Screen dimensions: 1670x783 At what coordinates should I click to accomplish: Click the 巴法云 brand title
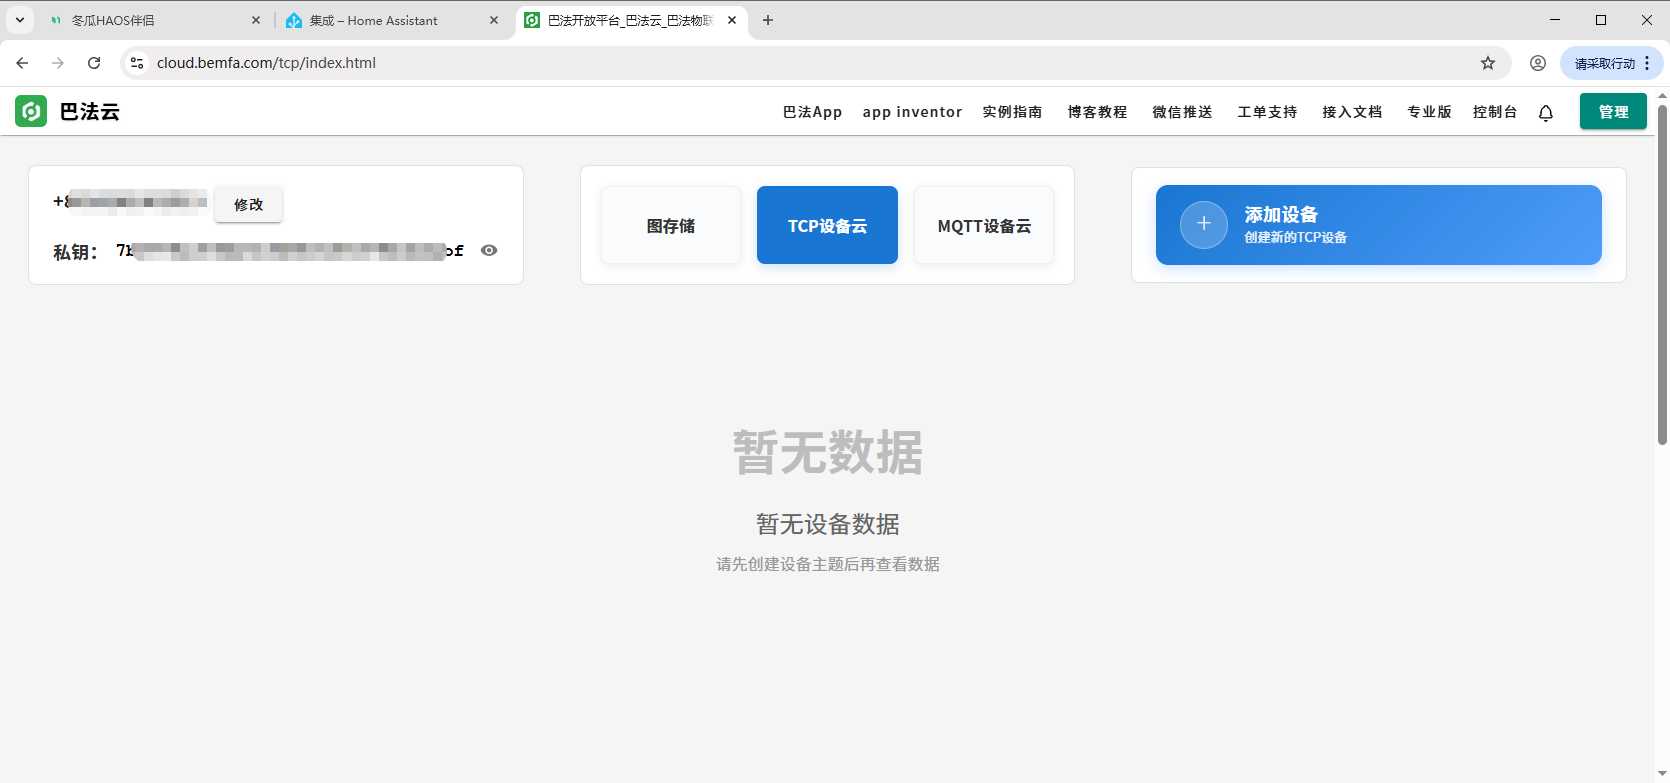[89, 111]
